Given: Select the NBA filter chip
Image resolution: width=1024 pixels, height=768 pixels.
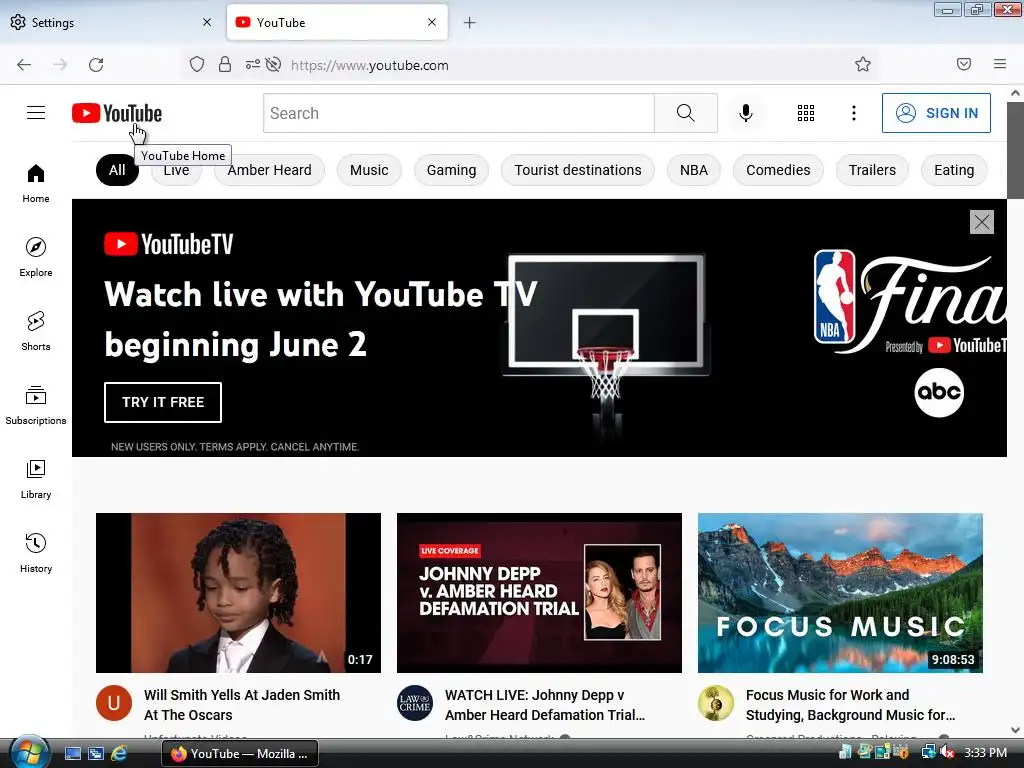Looking at the screenshot, I should pyautogui.click(x=694, y=170).
